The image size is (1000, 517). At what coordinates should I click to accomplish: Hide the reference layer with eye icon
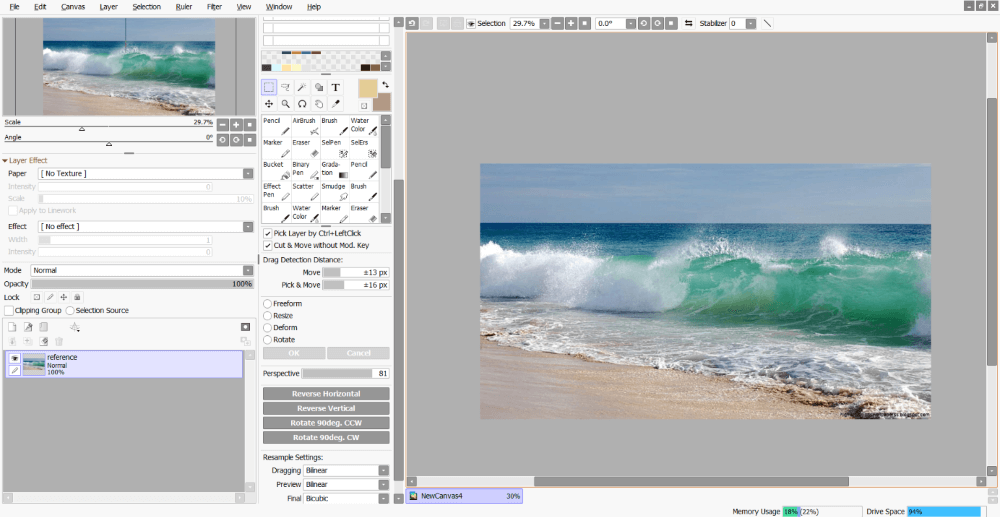pyautogui.click(x=14, y=358)
